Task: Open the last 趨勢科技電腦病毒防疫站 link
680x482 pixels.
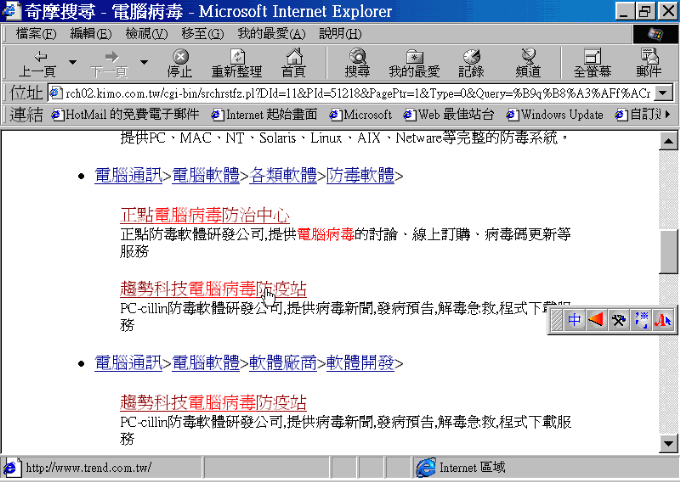Action: tap(213, 402)
